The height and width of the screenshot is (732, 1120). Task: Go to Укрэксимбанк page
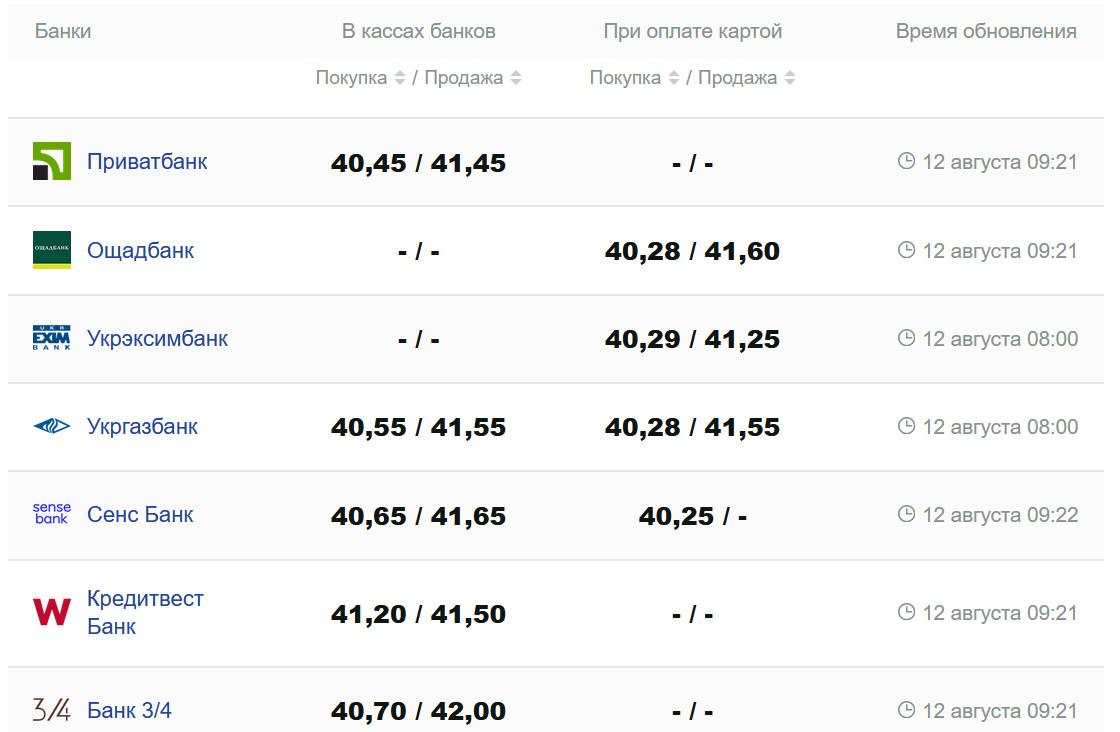(157, 339)
